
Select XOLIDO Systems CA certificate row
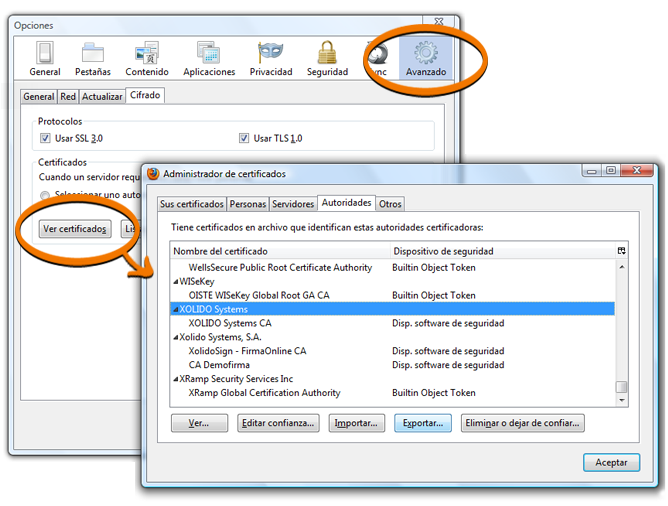pyautogui.click(x=392, y=323)
